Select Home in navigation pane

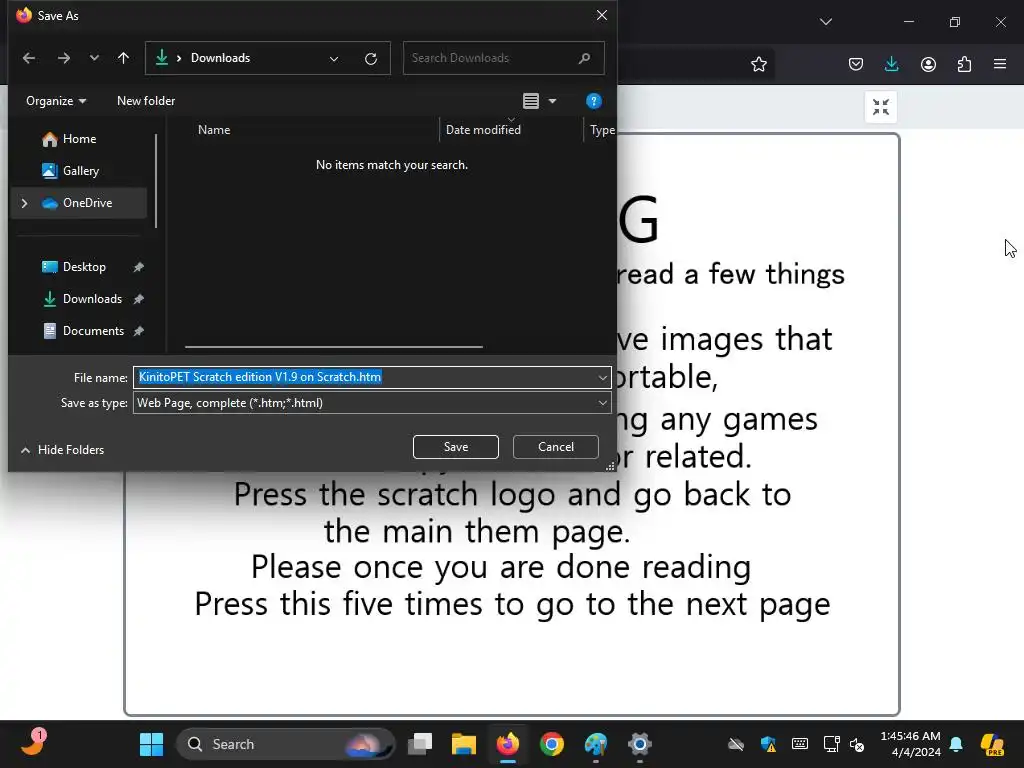click(x=79, y=138)
